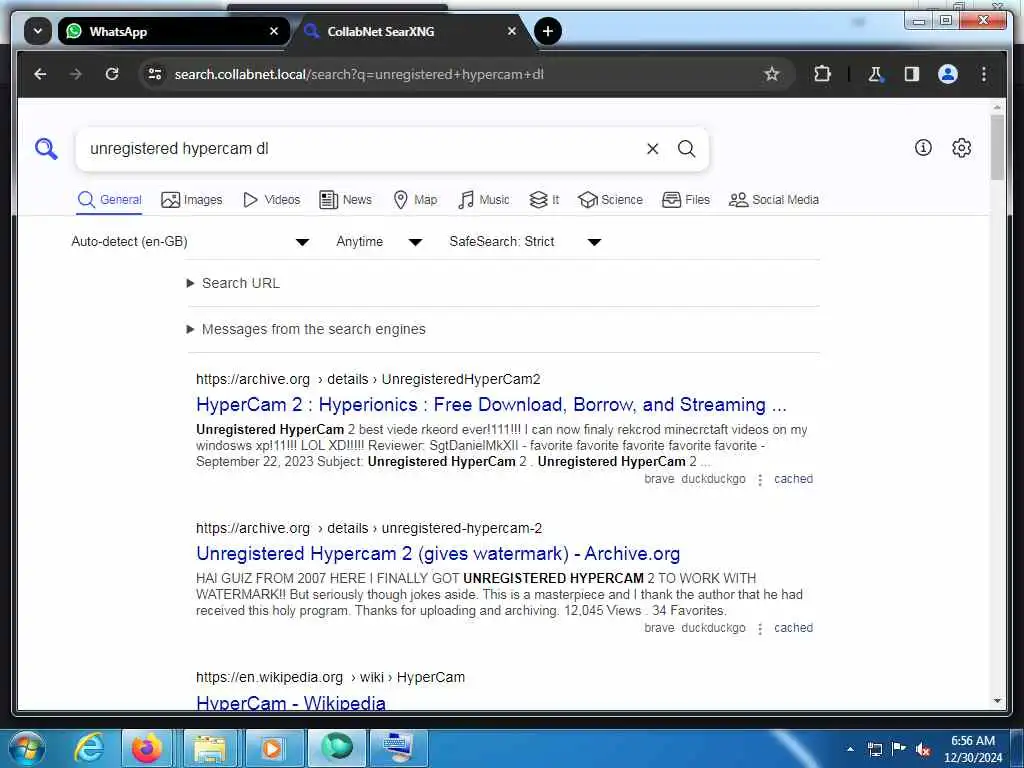
Task: Open HyperCam 2 Hyperionics result link
Action: 491,405
